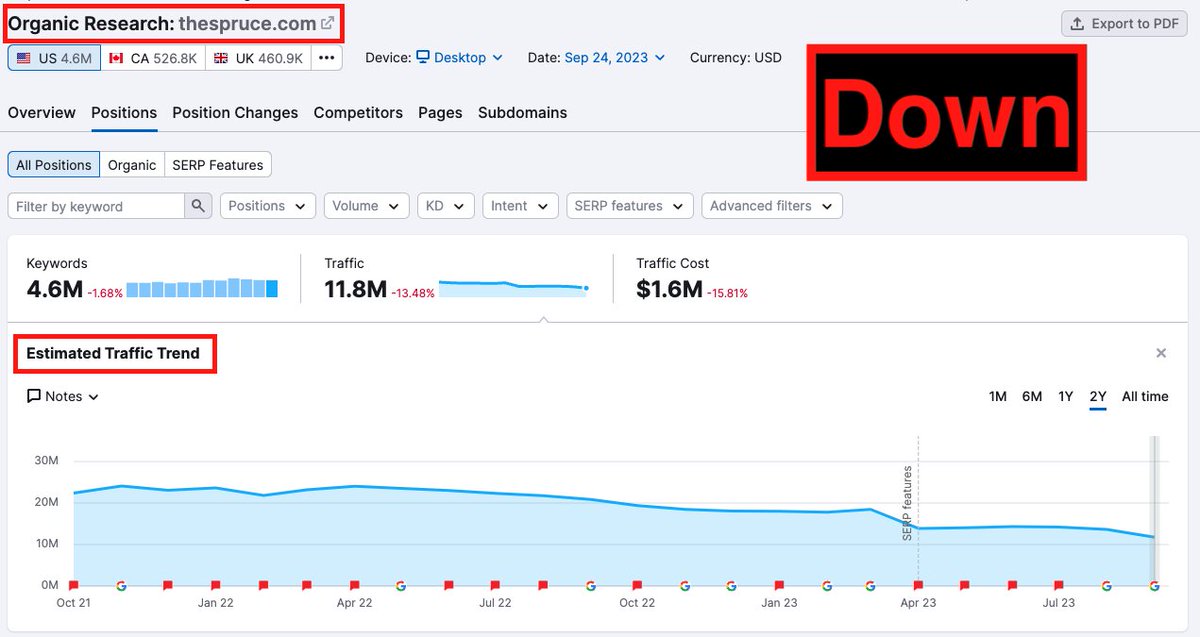The width and height of the screenshot is (1200, 637).
Task: Open the SERP features filter dropdown
Action: coord(630,206)
